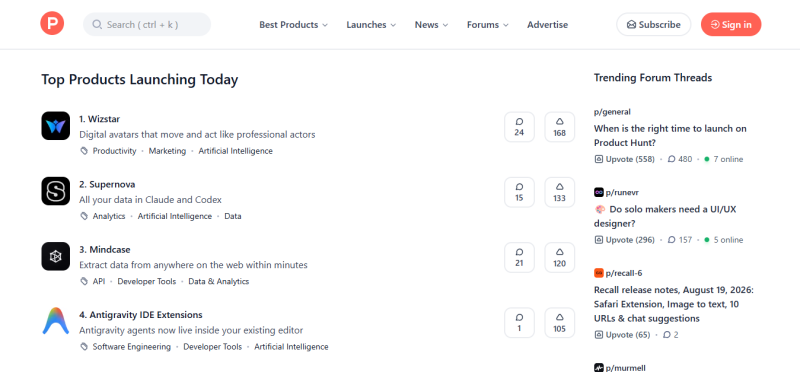This screenshot has height=372, width=800.
Task: Click the p/runevr forum avatar icon
Action: 599,192
